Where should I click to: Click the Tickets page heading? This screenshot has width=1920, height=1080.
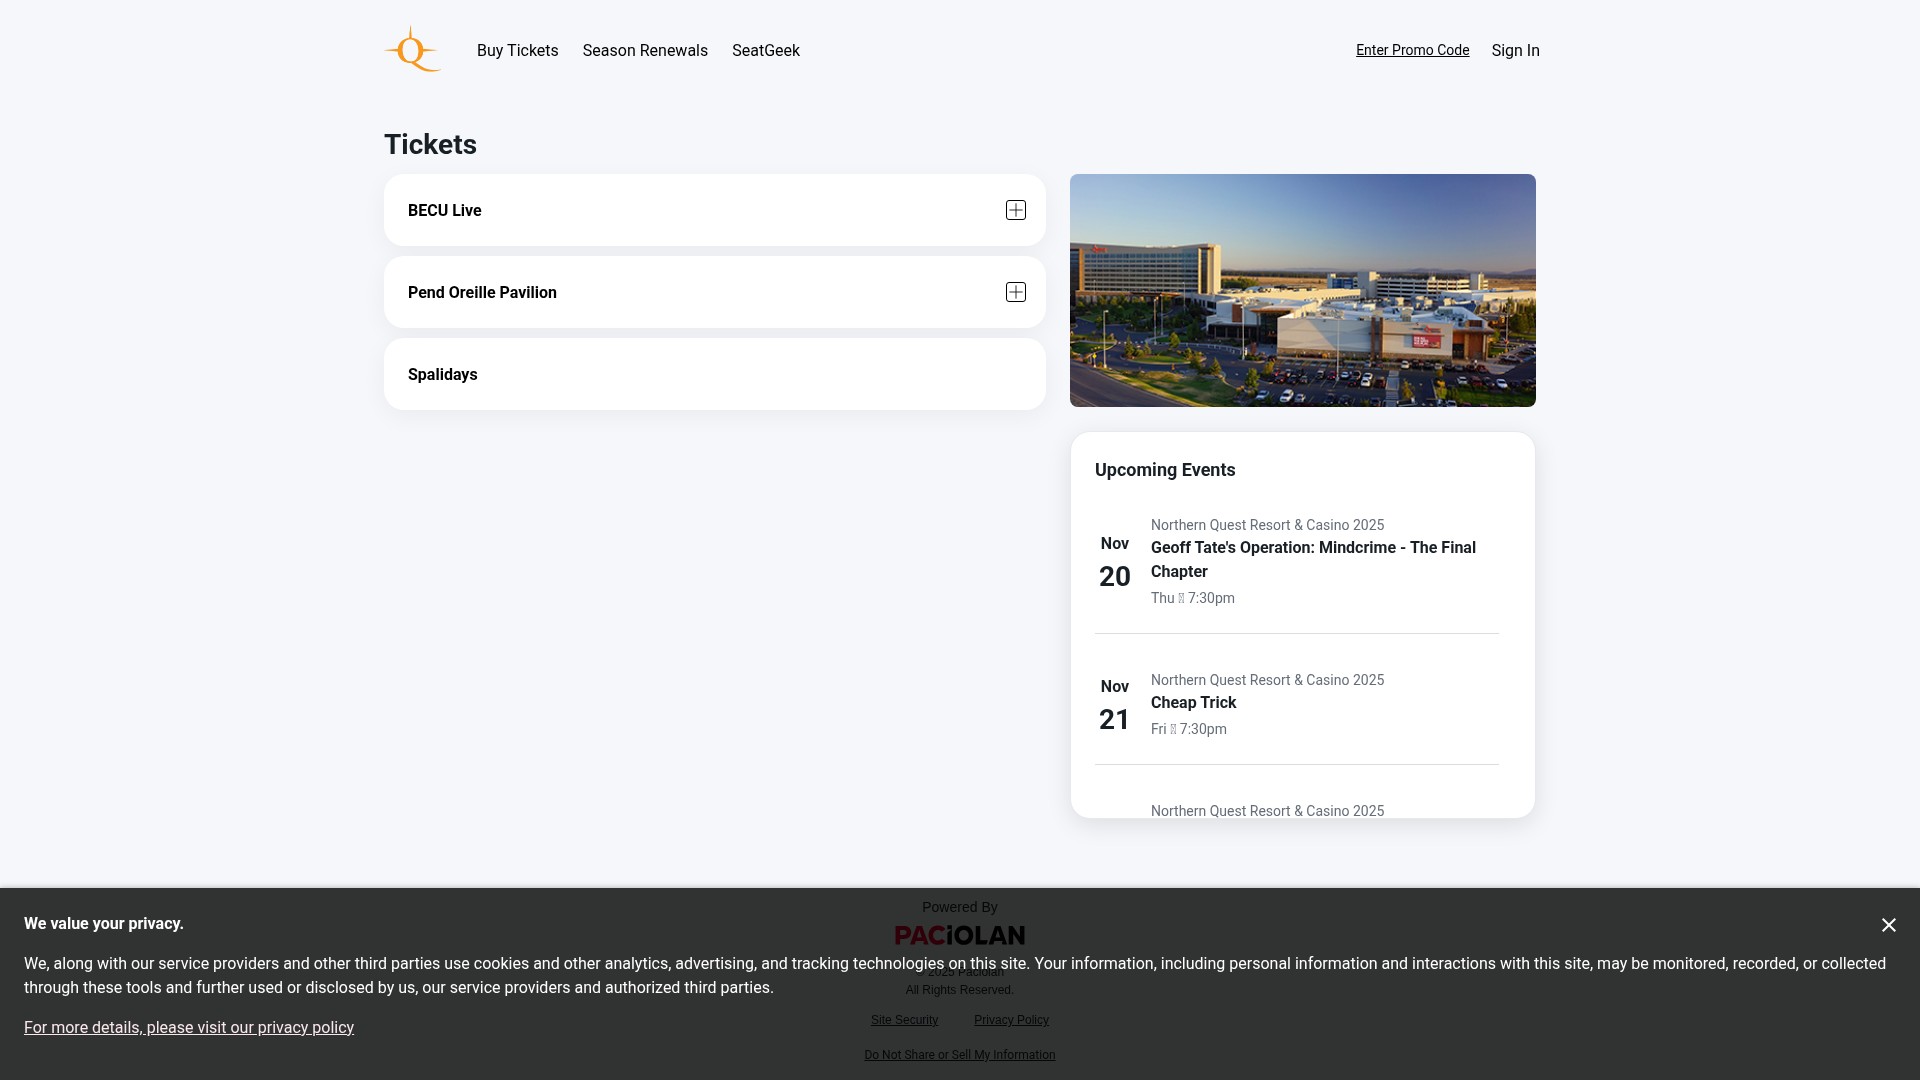coord(430,144)
